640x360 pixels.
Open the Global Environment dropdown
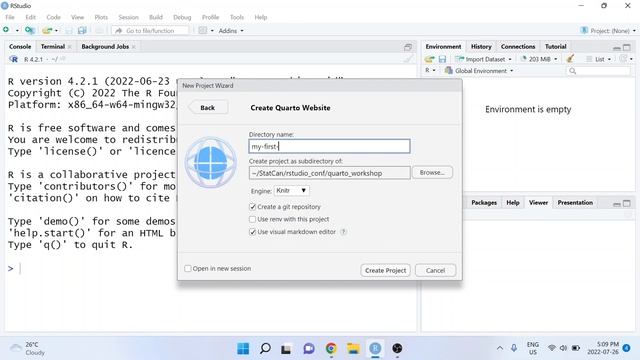[x=479, y=71]
